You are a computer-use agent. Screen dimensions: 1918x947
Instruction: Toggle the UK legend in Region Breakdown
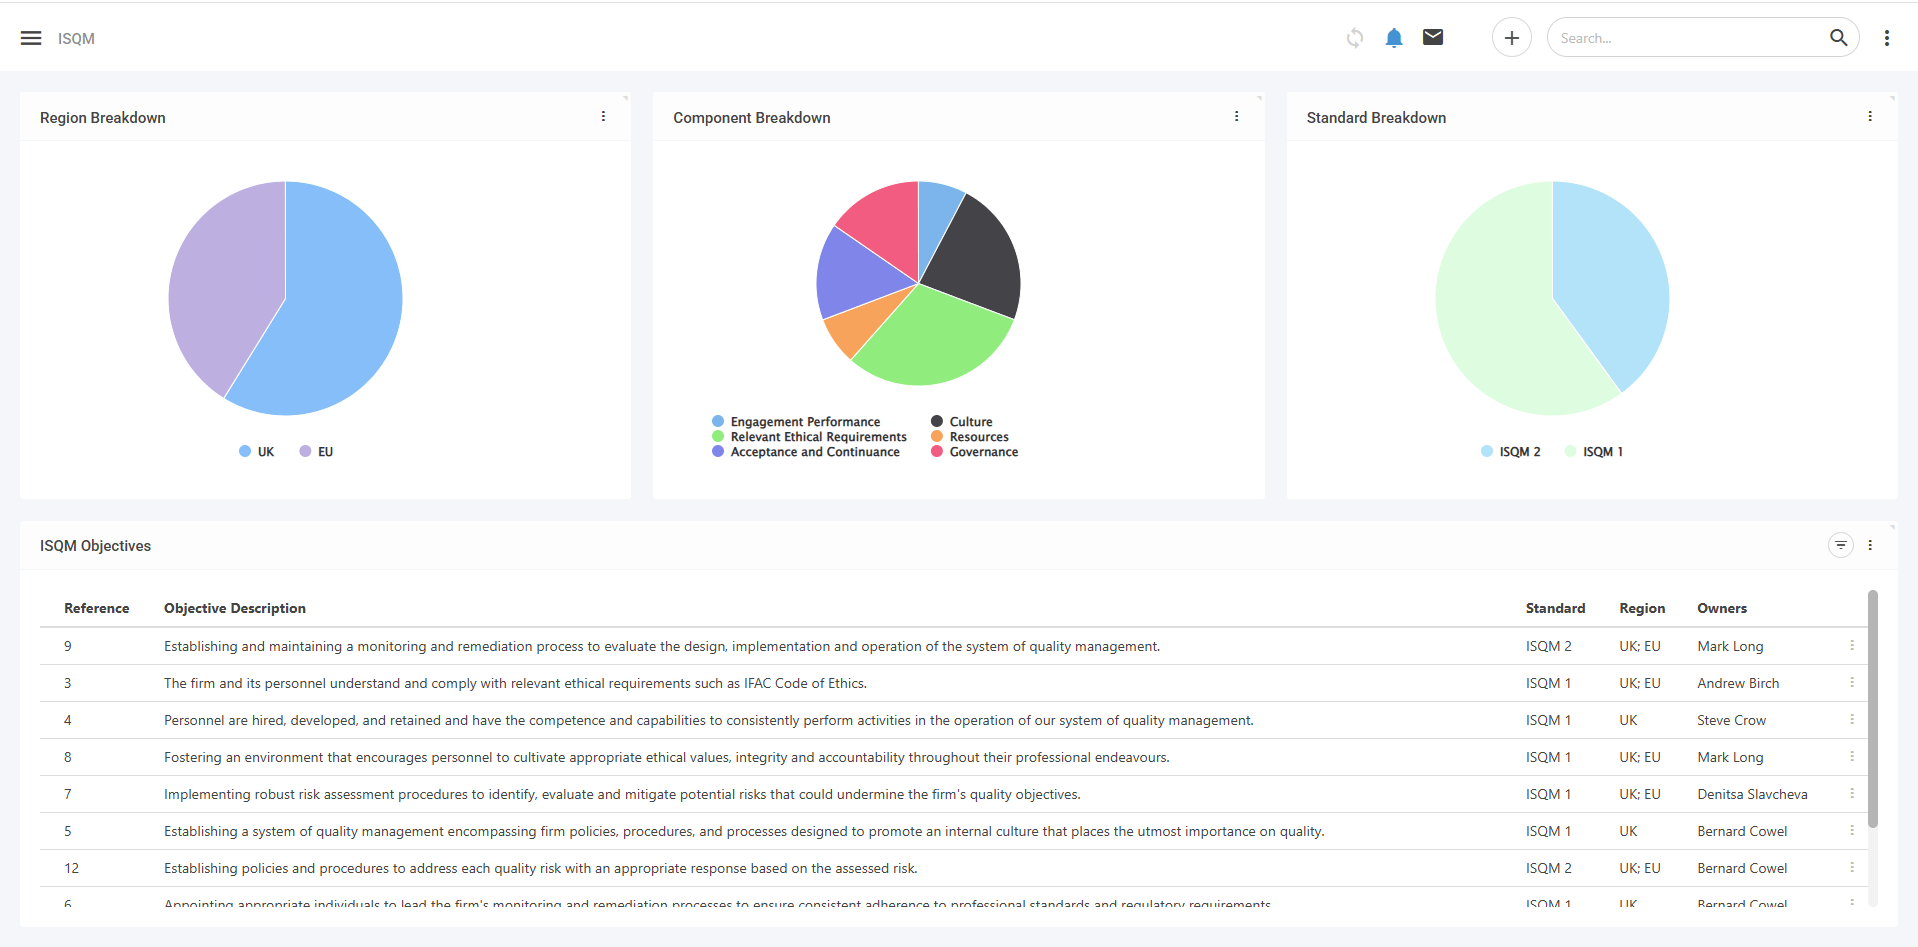click(x=256, y=451)
